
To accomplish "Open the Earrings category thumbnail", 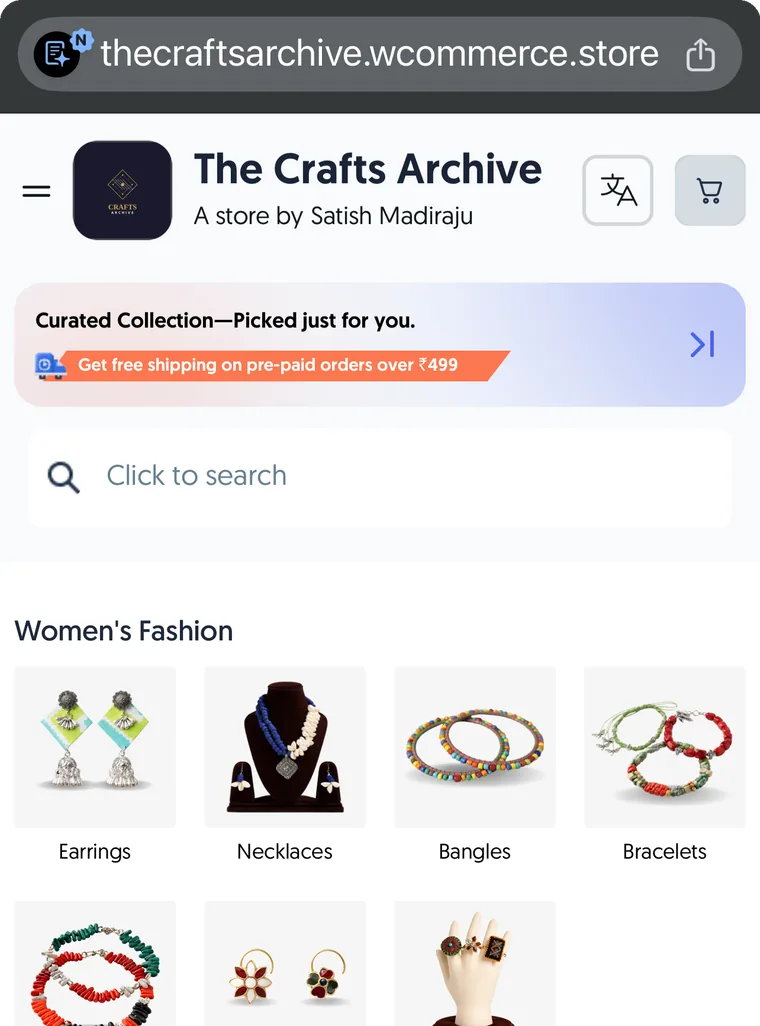I will point(95,747).
